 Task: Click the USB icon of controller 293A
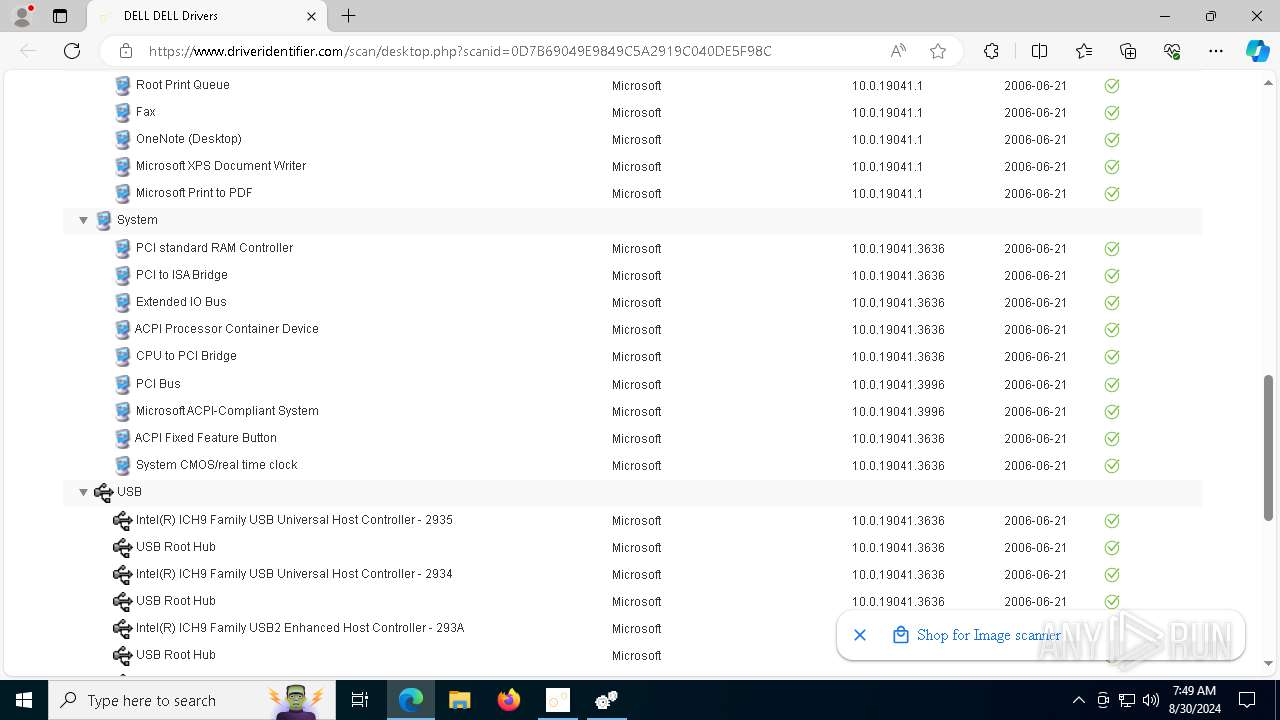(x=123, y=628)
